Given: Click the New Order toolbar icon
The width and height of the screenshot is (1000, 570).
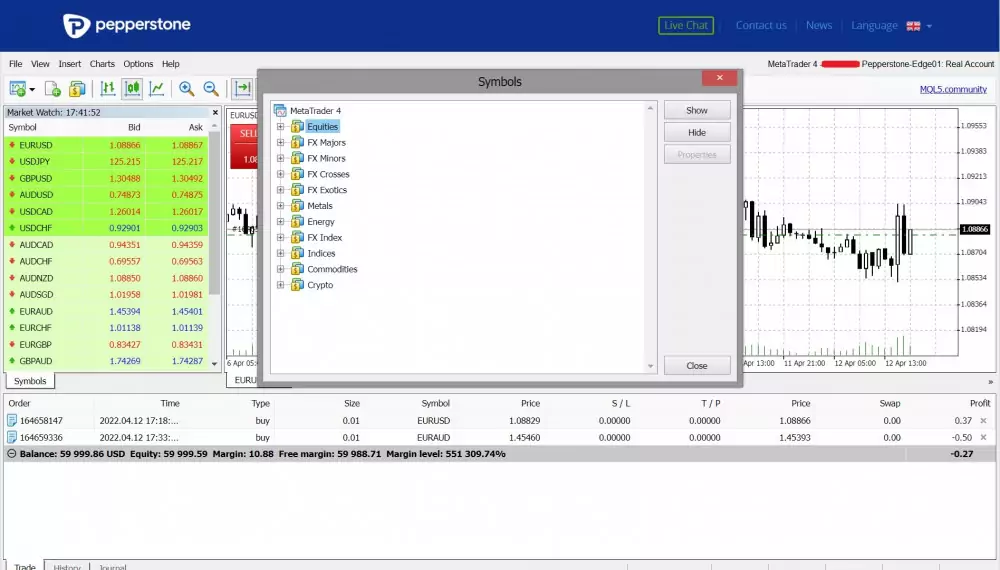Looking at the screenshot, I should 18,89.
